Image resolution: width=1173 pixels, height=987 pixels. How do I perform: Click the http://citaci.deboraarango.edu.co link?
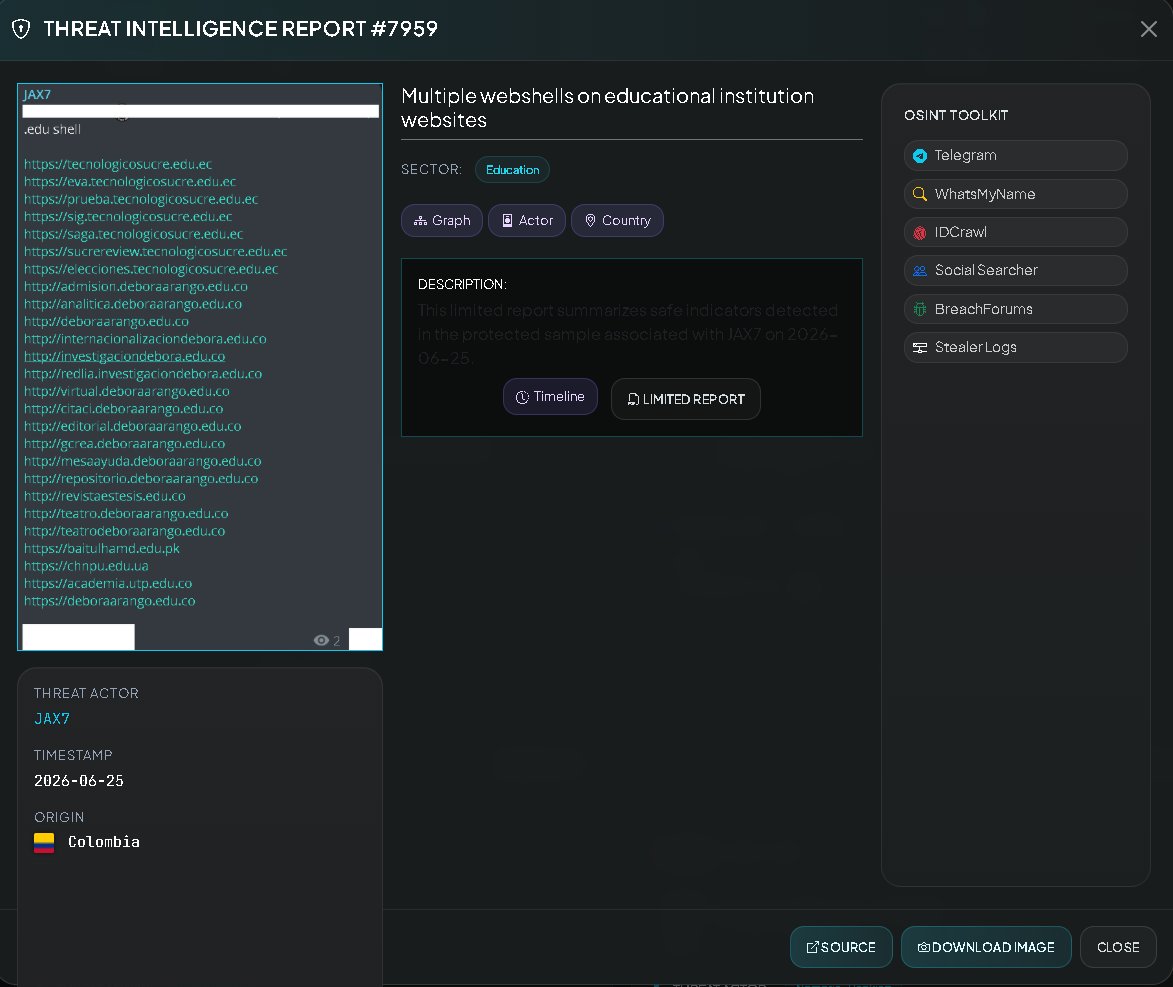pos(123,409)
